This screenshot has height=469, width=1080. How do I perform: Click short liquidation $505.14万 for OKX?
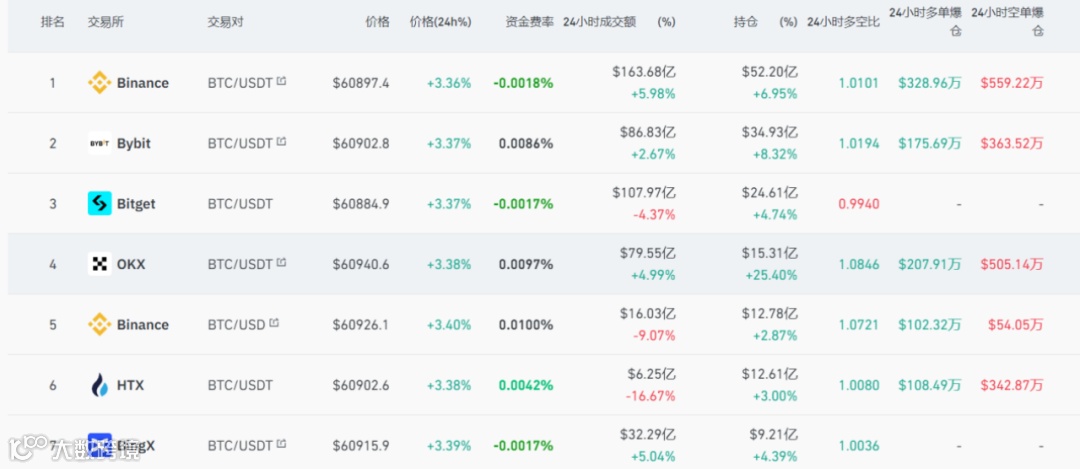(1012, 264)
